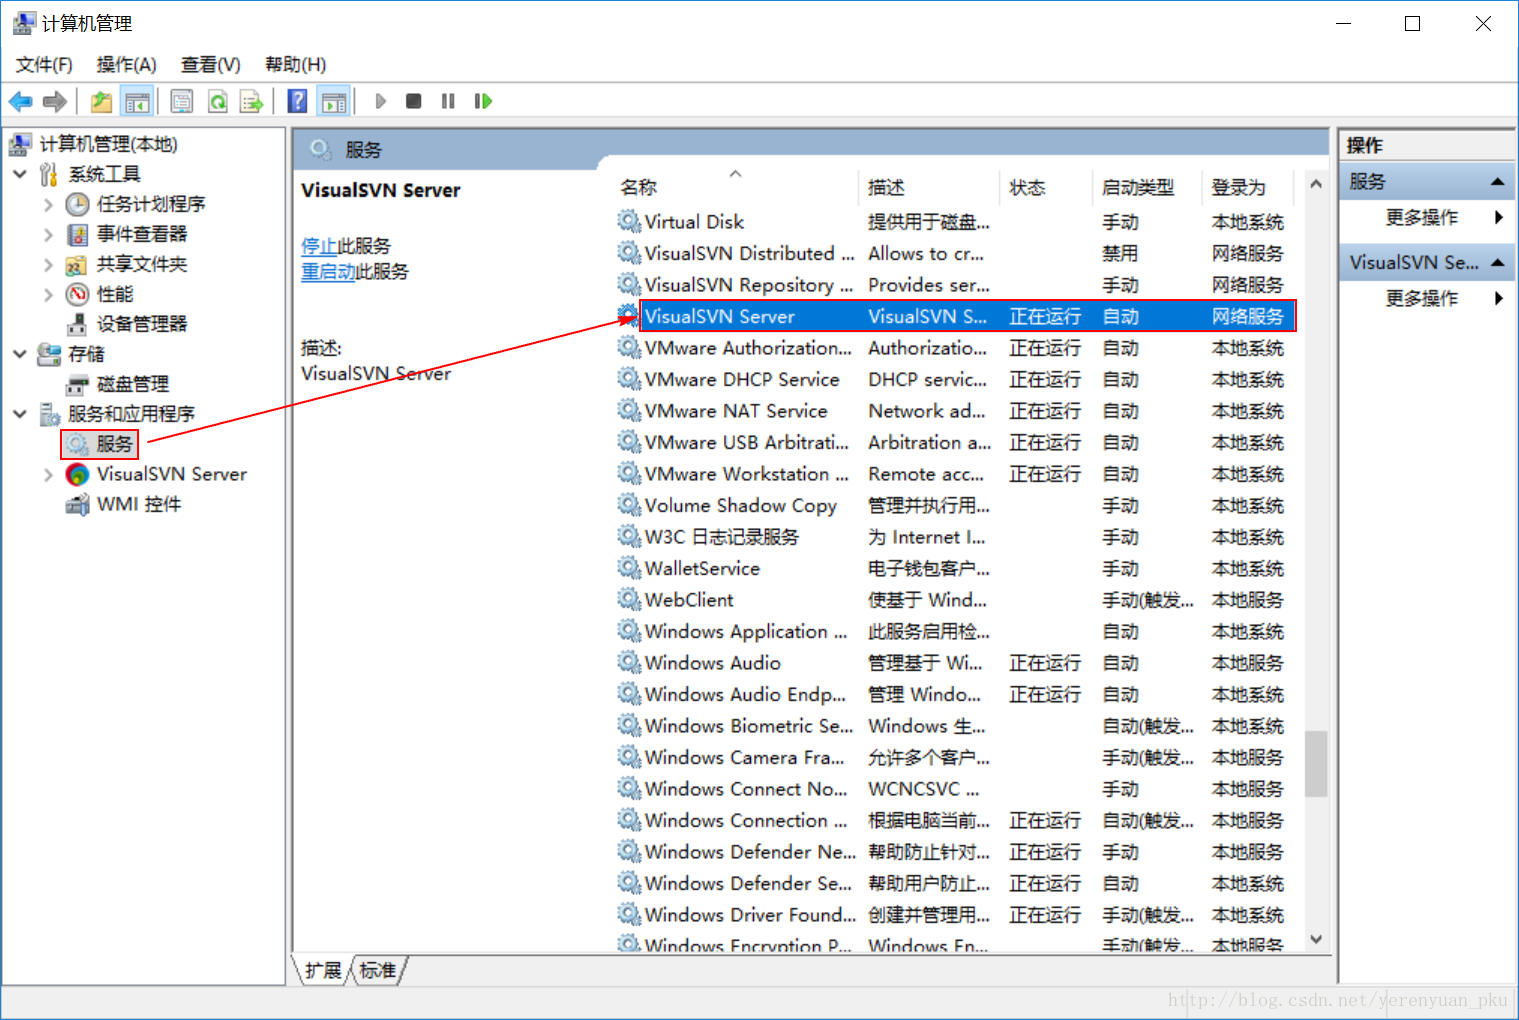
Task: Click the Back arrow toolbar icon
Action: pos(20,101)
